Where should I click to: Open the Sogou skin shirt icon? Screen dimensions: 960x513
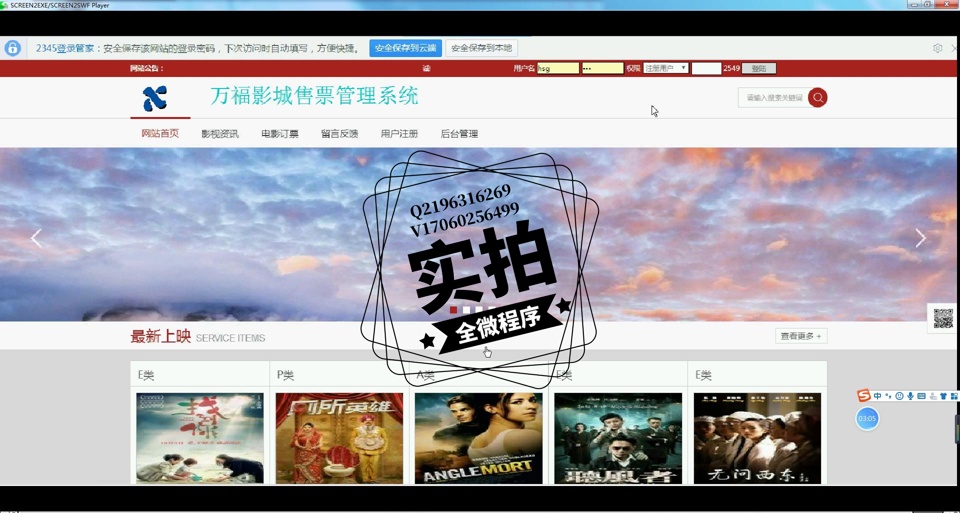click(943, 396)
